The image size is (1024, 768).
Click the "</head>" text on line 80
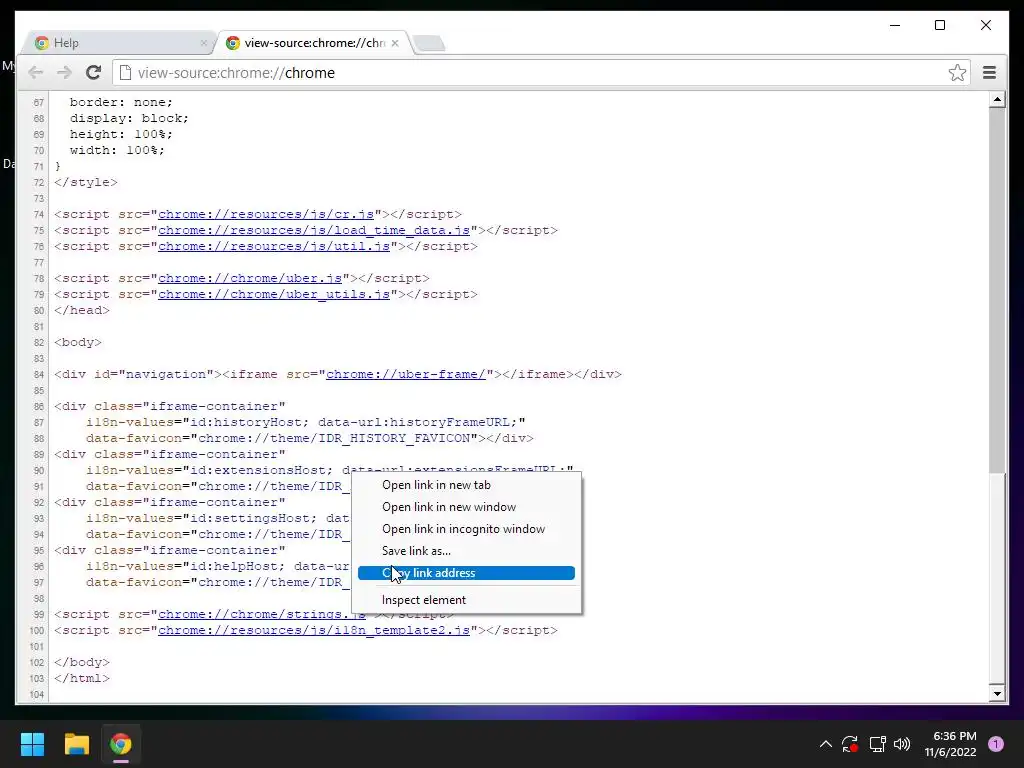82,310
